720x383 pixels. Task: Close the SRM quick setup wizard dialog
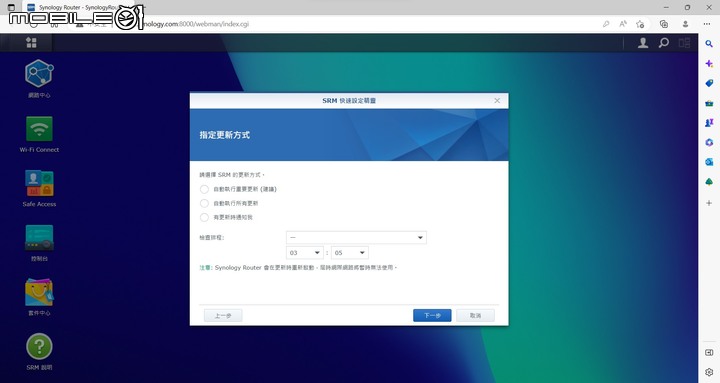click(497, 101)
